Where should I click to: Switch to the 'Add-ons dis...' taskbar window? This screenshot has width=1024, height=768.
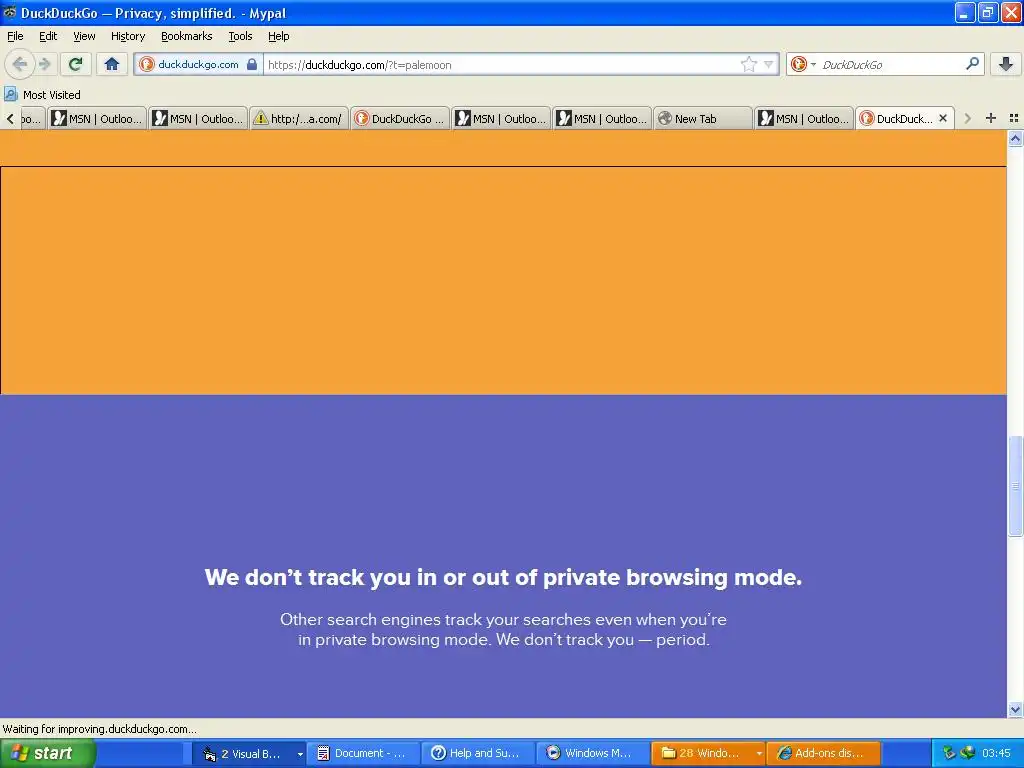(824, 754)
